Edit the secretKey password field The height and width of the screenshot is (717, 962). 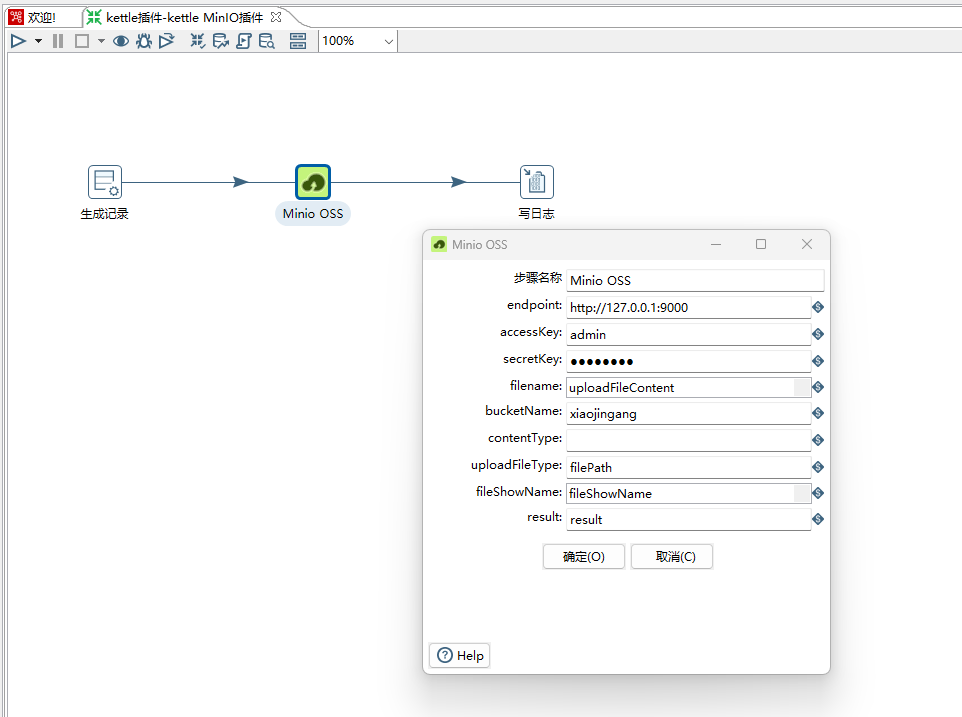coord(688,361)
